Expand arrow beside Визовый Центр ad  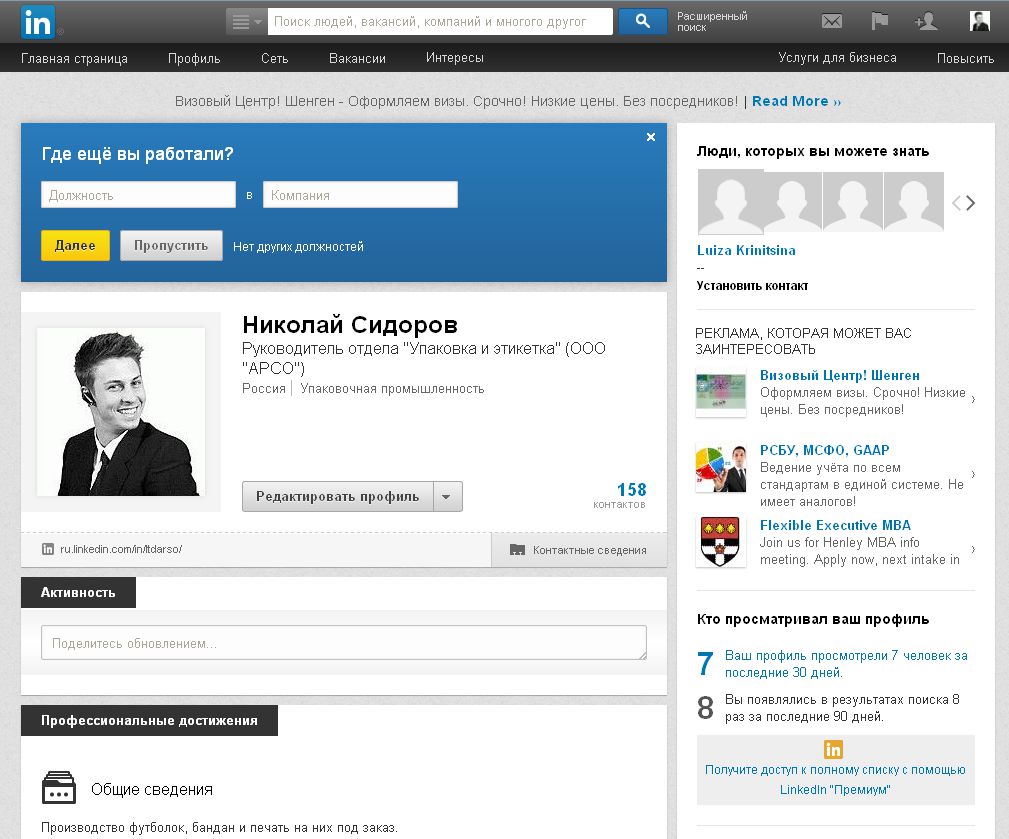[x=973, y=399]
